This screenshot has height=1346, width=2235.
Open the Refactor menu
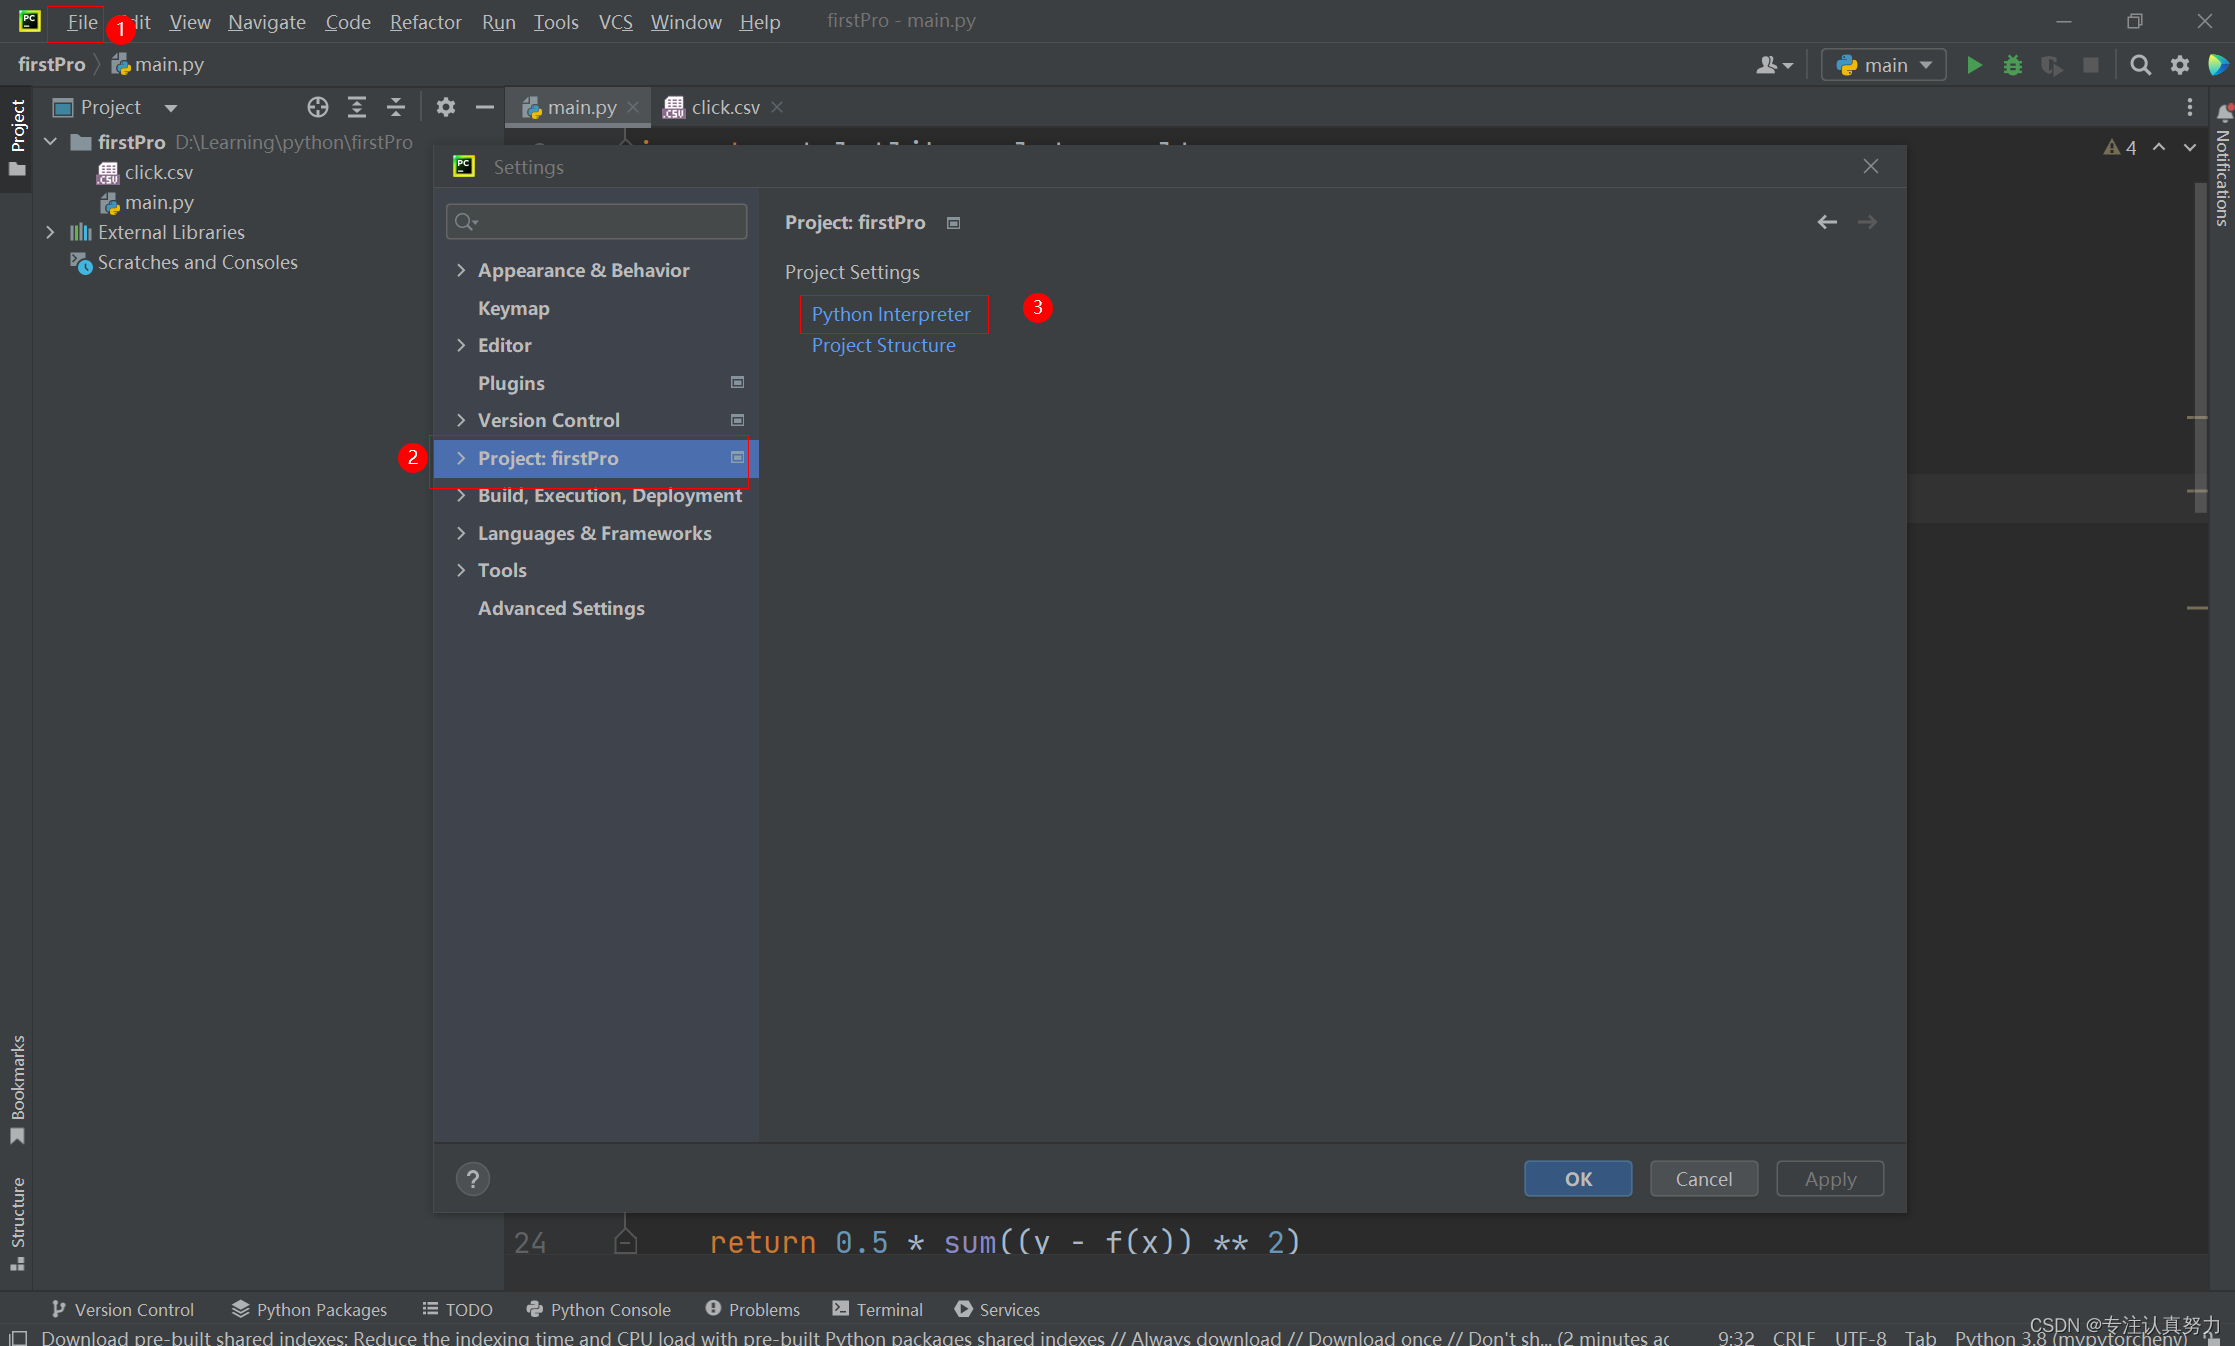425,22
